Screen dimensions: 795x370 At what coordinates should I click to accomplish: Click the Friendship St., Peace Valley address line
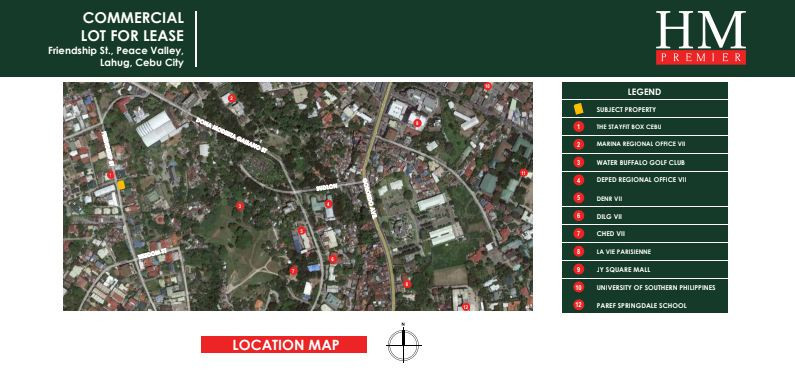click(x=116, y=51)
